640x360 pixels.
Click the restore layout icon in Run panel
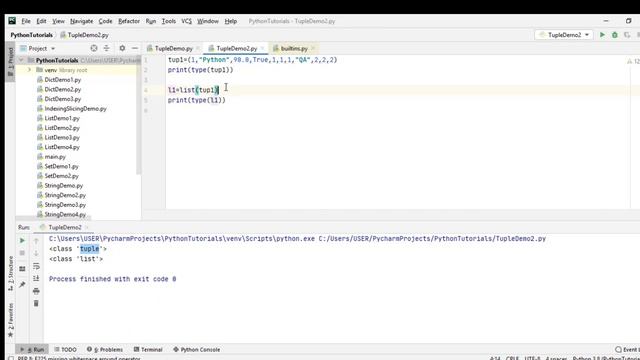pyautogui.click(x=22, y=269)
